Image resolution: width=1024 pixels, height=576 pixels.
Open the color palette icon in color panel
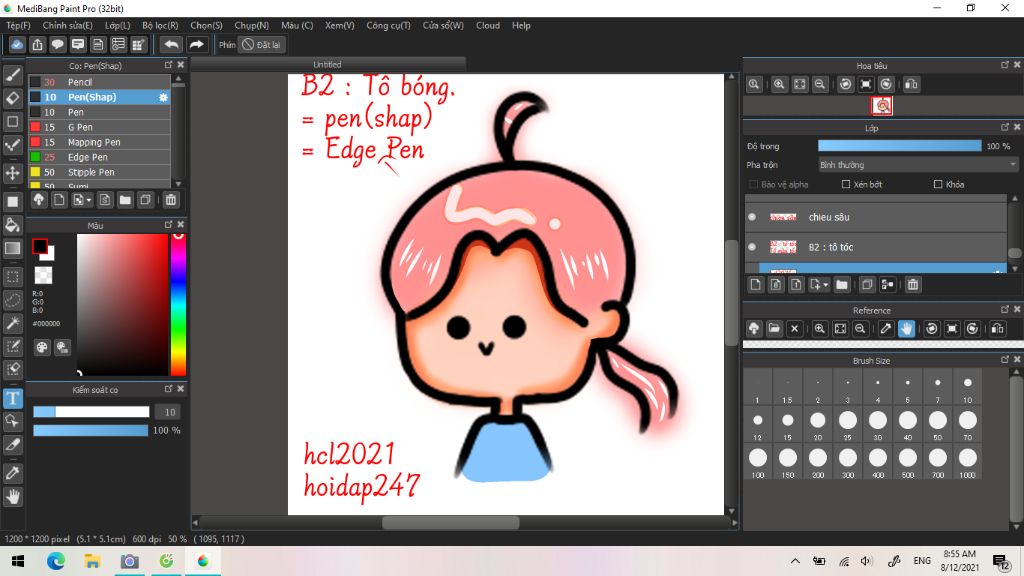[x=42, y=347]
